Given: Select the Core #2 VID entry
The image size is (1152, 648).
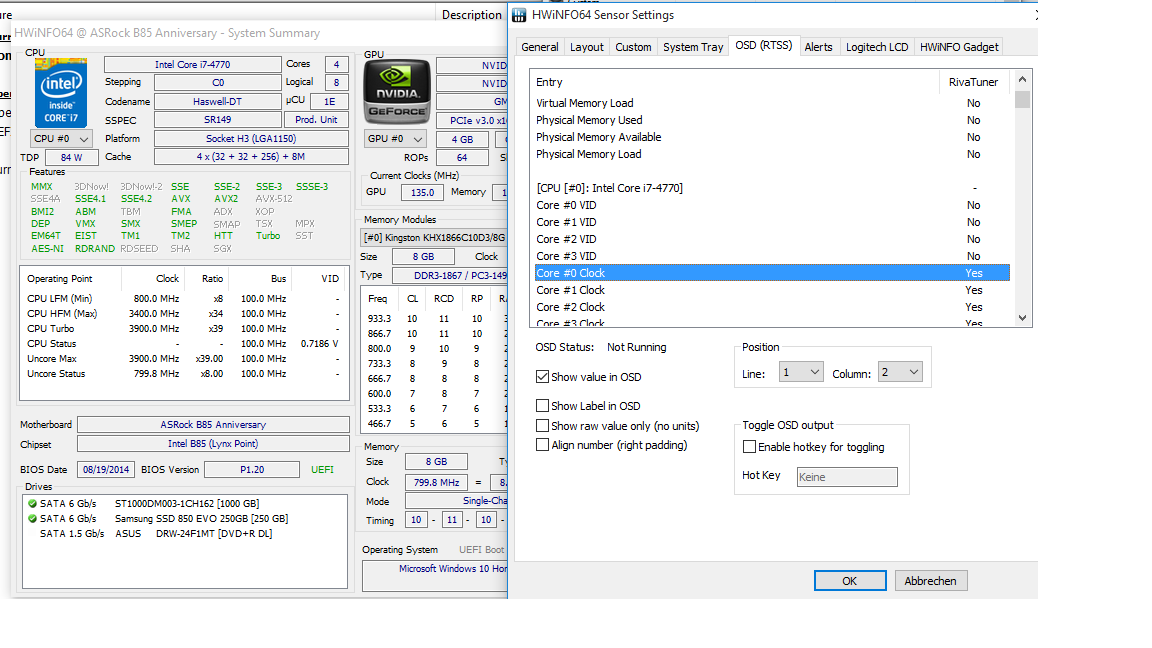Looking at the screenshot, I should pos(772,239).
